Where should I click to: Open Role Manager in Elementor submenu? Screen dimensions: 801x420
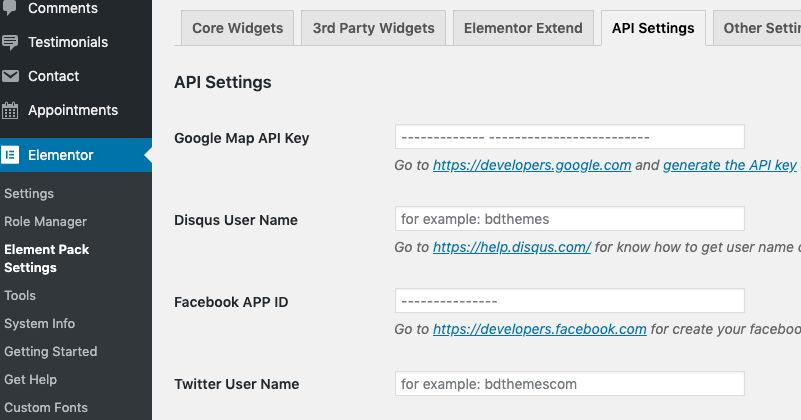46,222
